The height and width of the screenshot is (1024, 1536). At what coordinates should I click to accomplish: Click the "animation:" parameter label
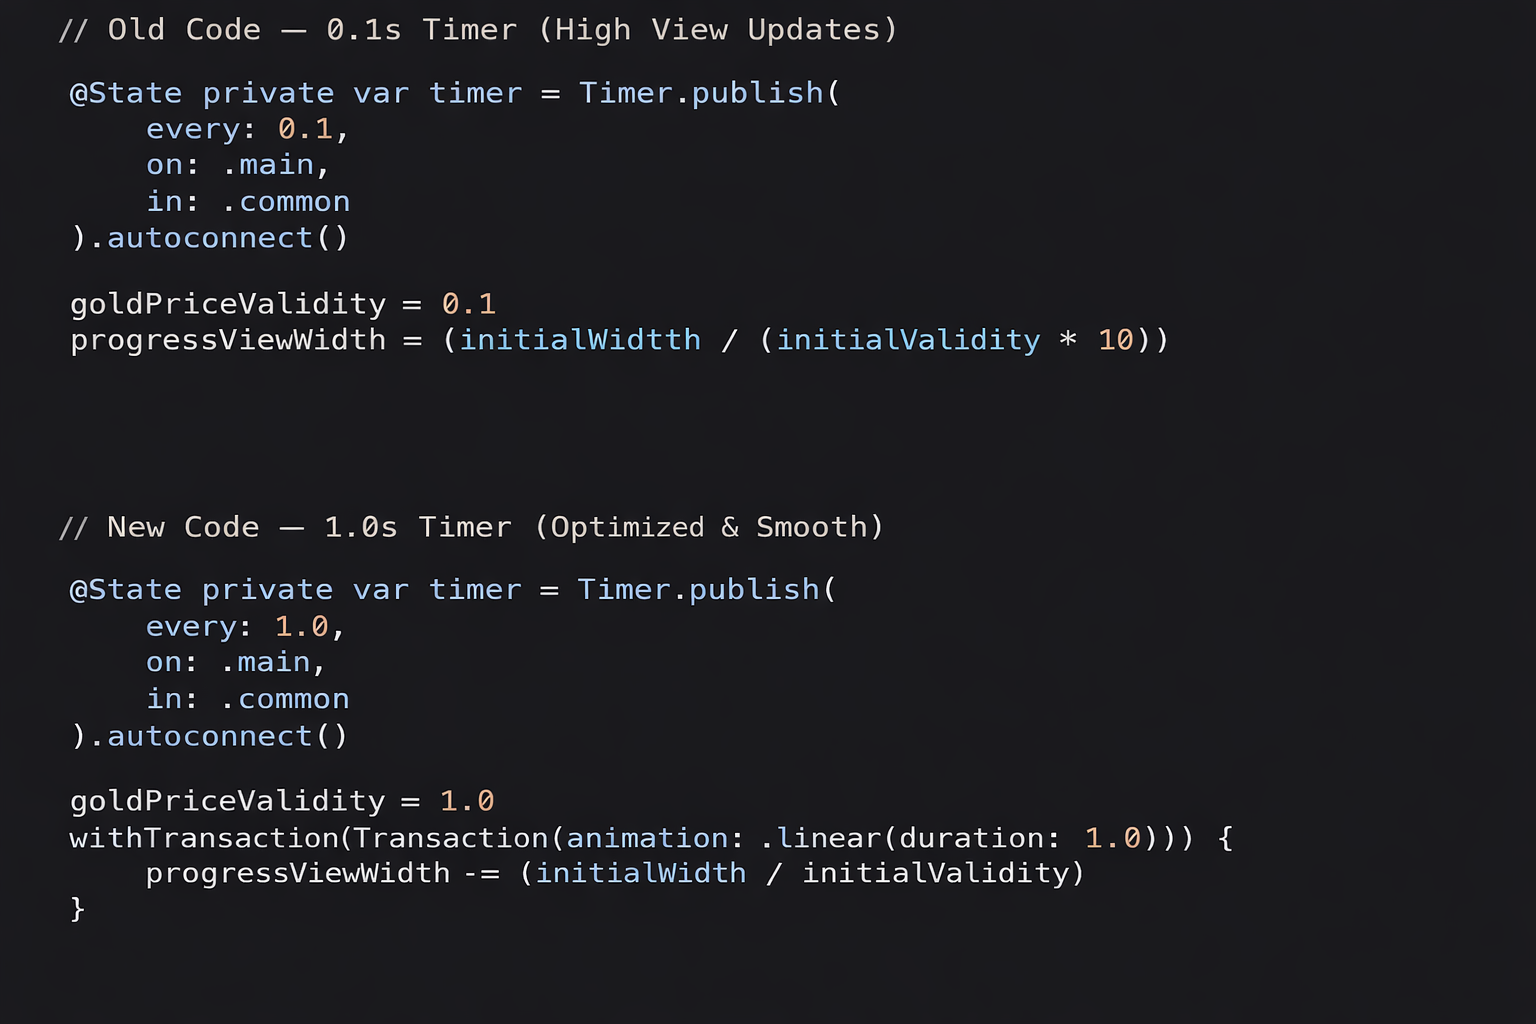pyautogui.click(x=648, y=837)
